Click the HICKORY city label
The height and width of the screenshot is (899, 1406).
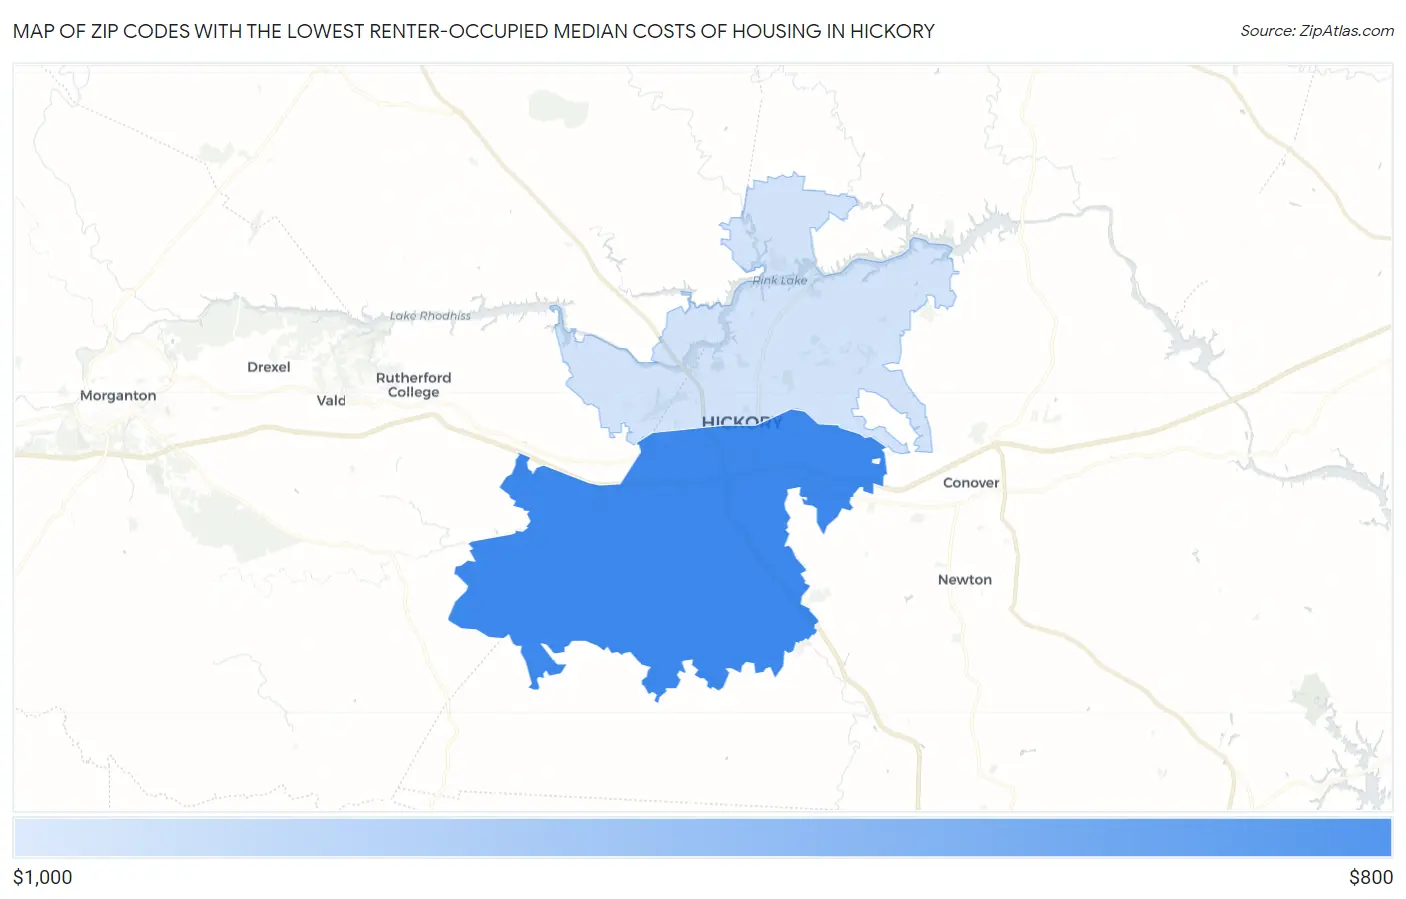742,422
